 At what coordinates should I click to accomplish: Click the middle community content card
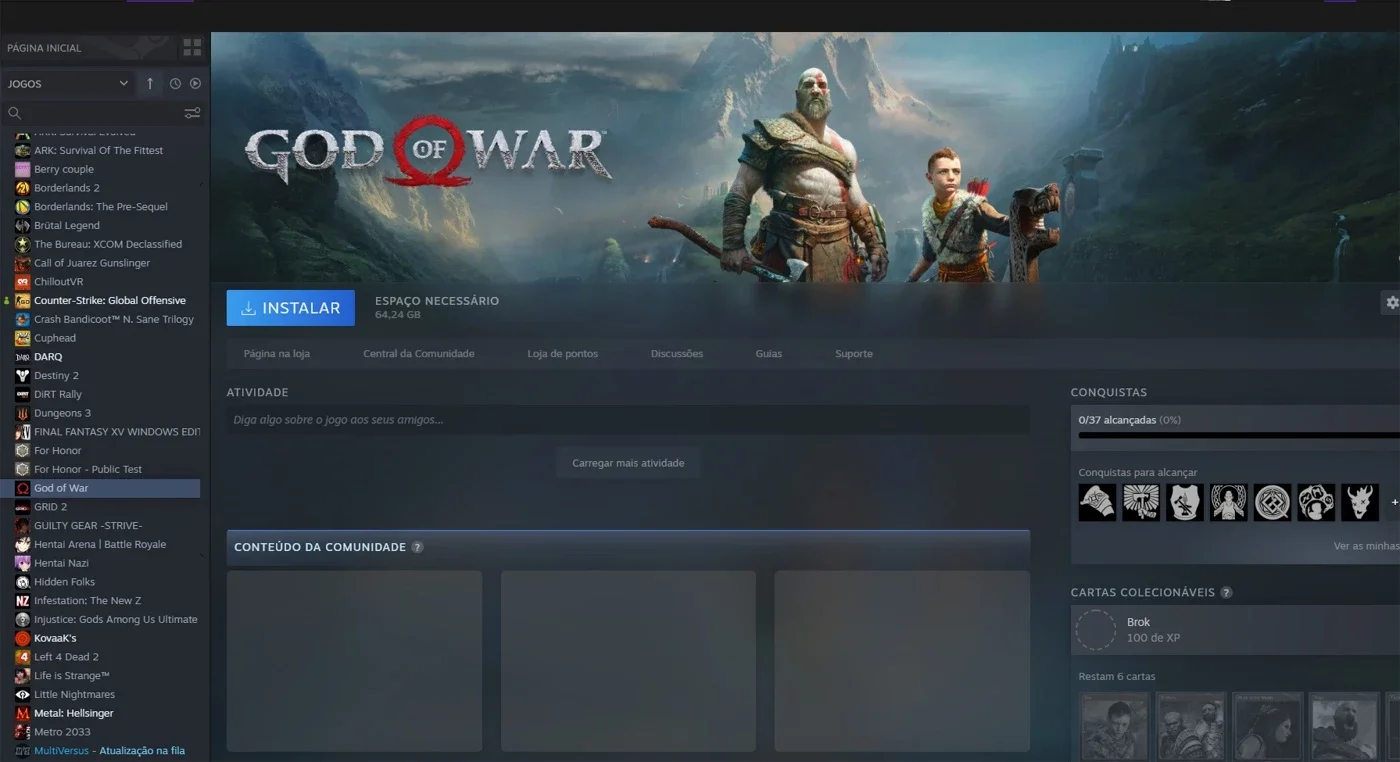click(x=628, y=661)
